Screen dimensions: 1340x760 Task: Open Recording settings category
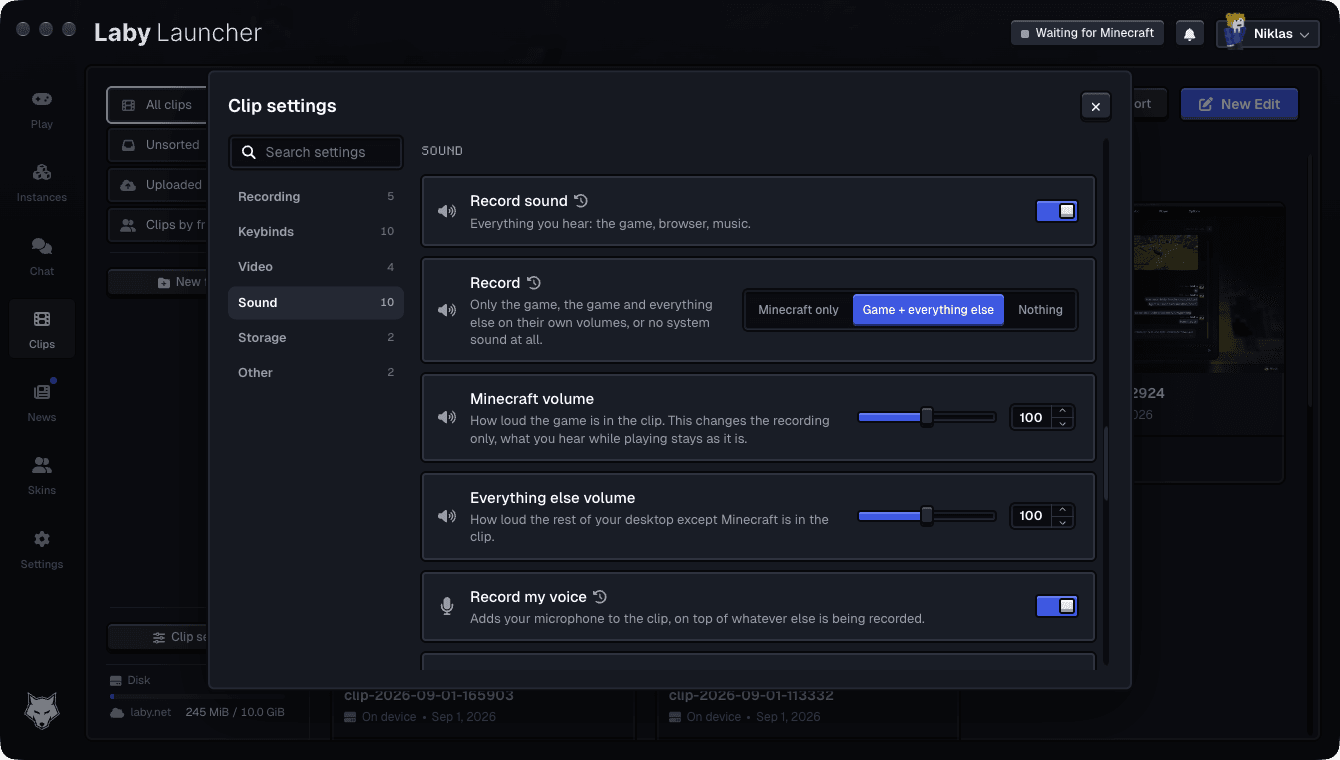(x=316, y=197)
